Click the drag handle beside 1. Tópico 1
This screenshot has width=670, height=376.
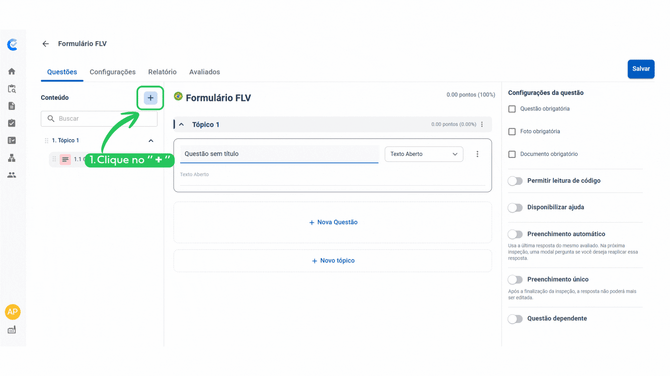tap(47, 141)
